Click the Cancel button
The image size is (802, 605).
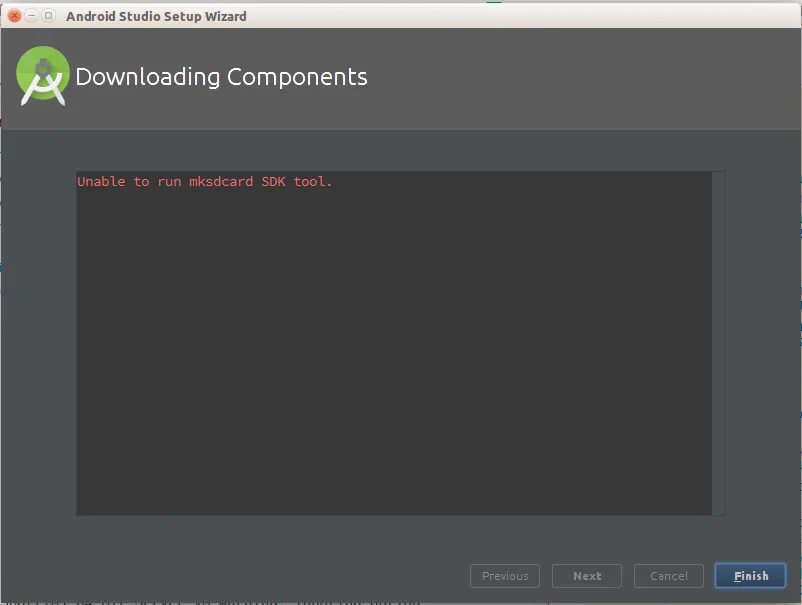click(x=669, y=576)
